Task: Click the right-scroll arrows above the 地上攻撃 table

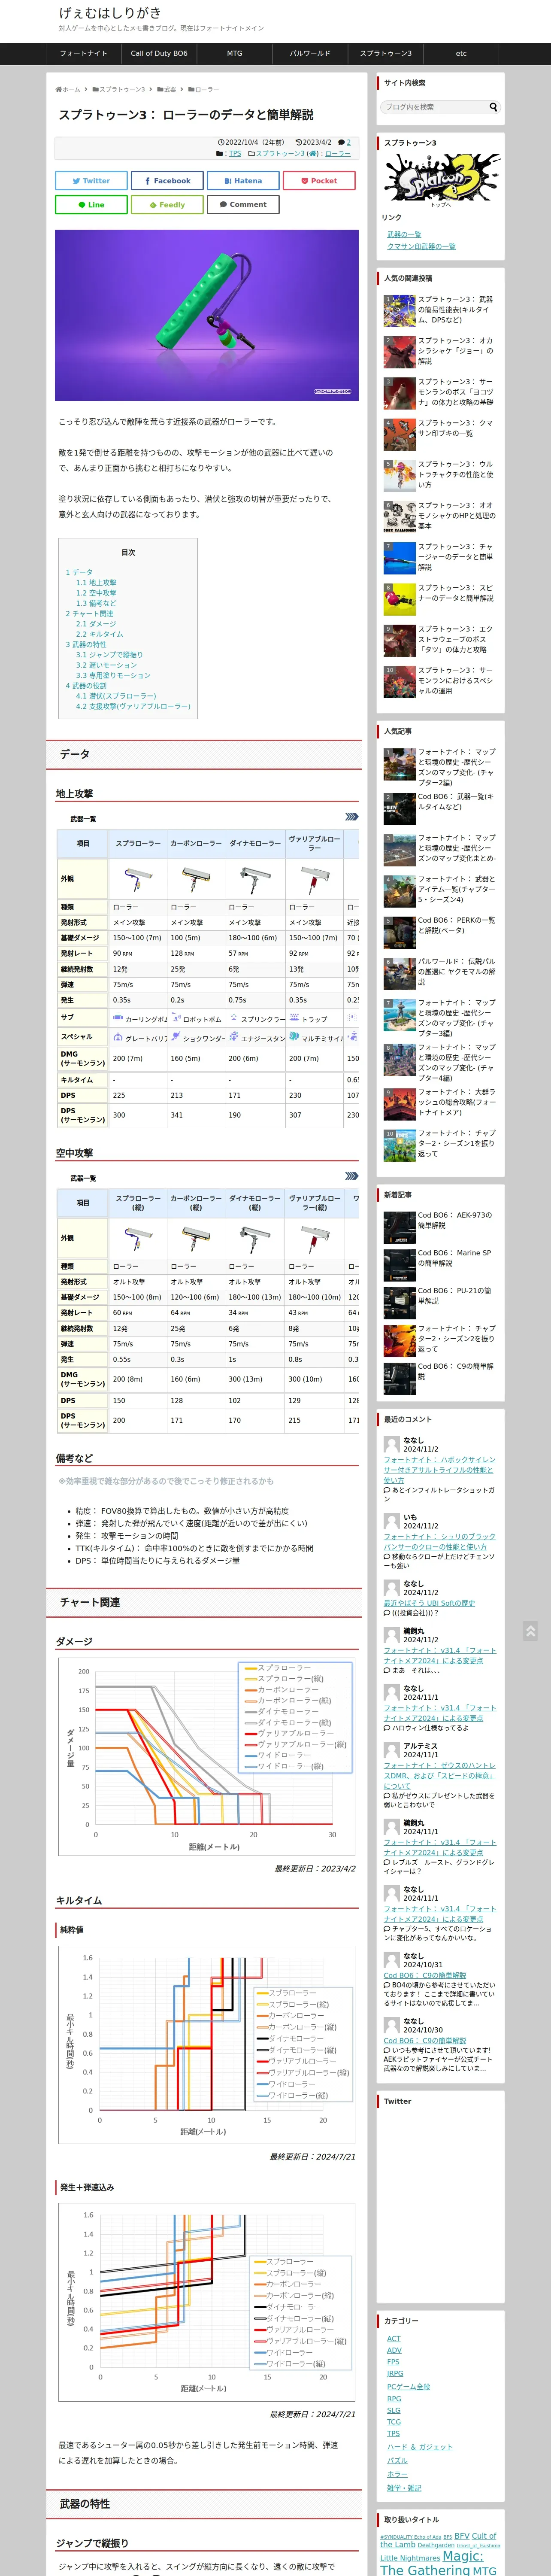Action: [x=351, y=817]
